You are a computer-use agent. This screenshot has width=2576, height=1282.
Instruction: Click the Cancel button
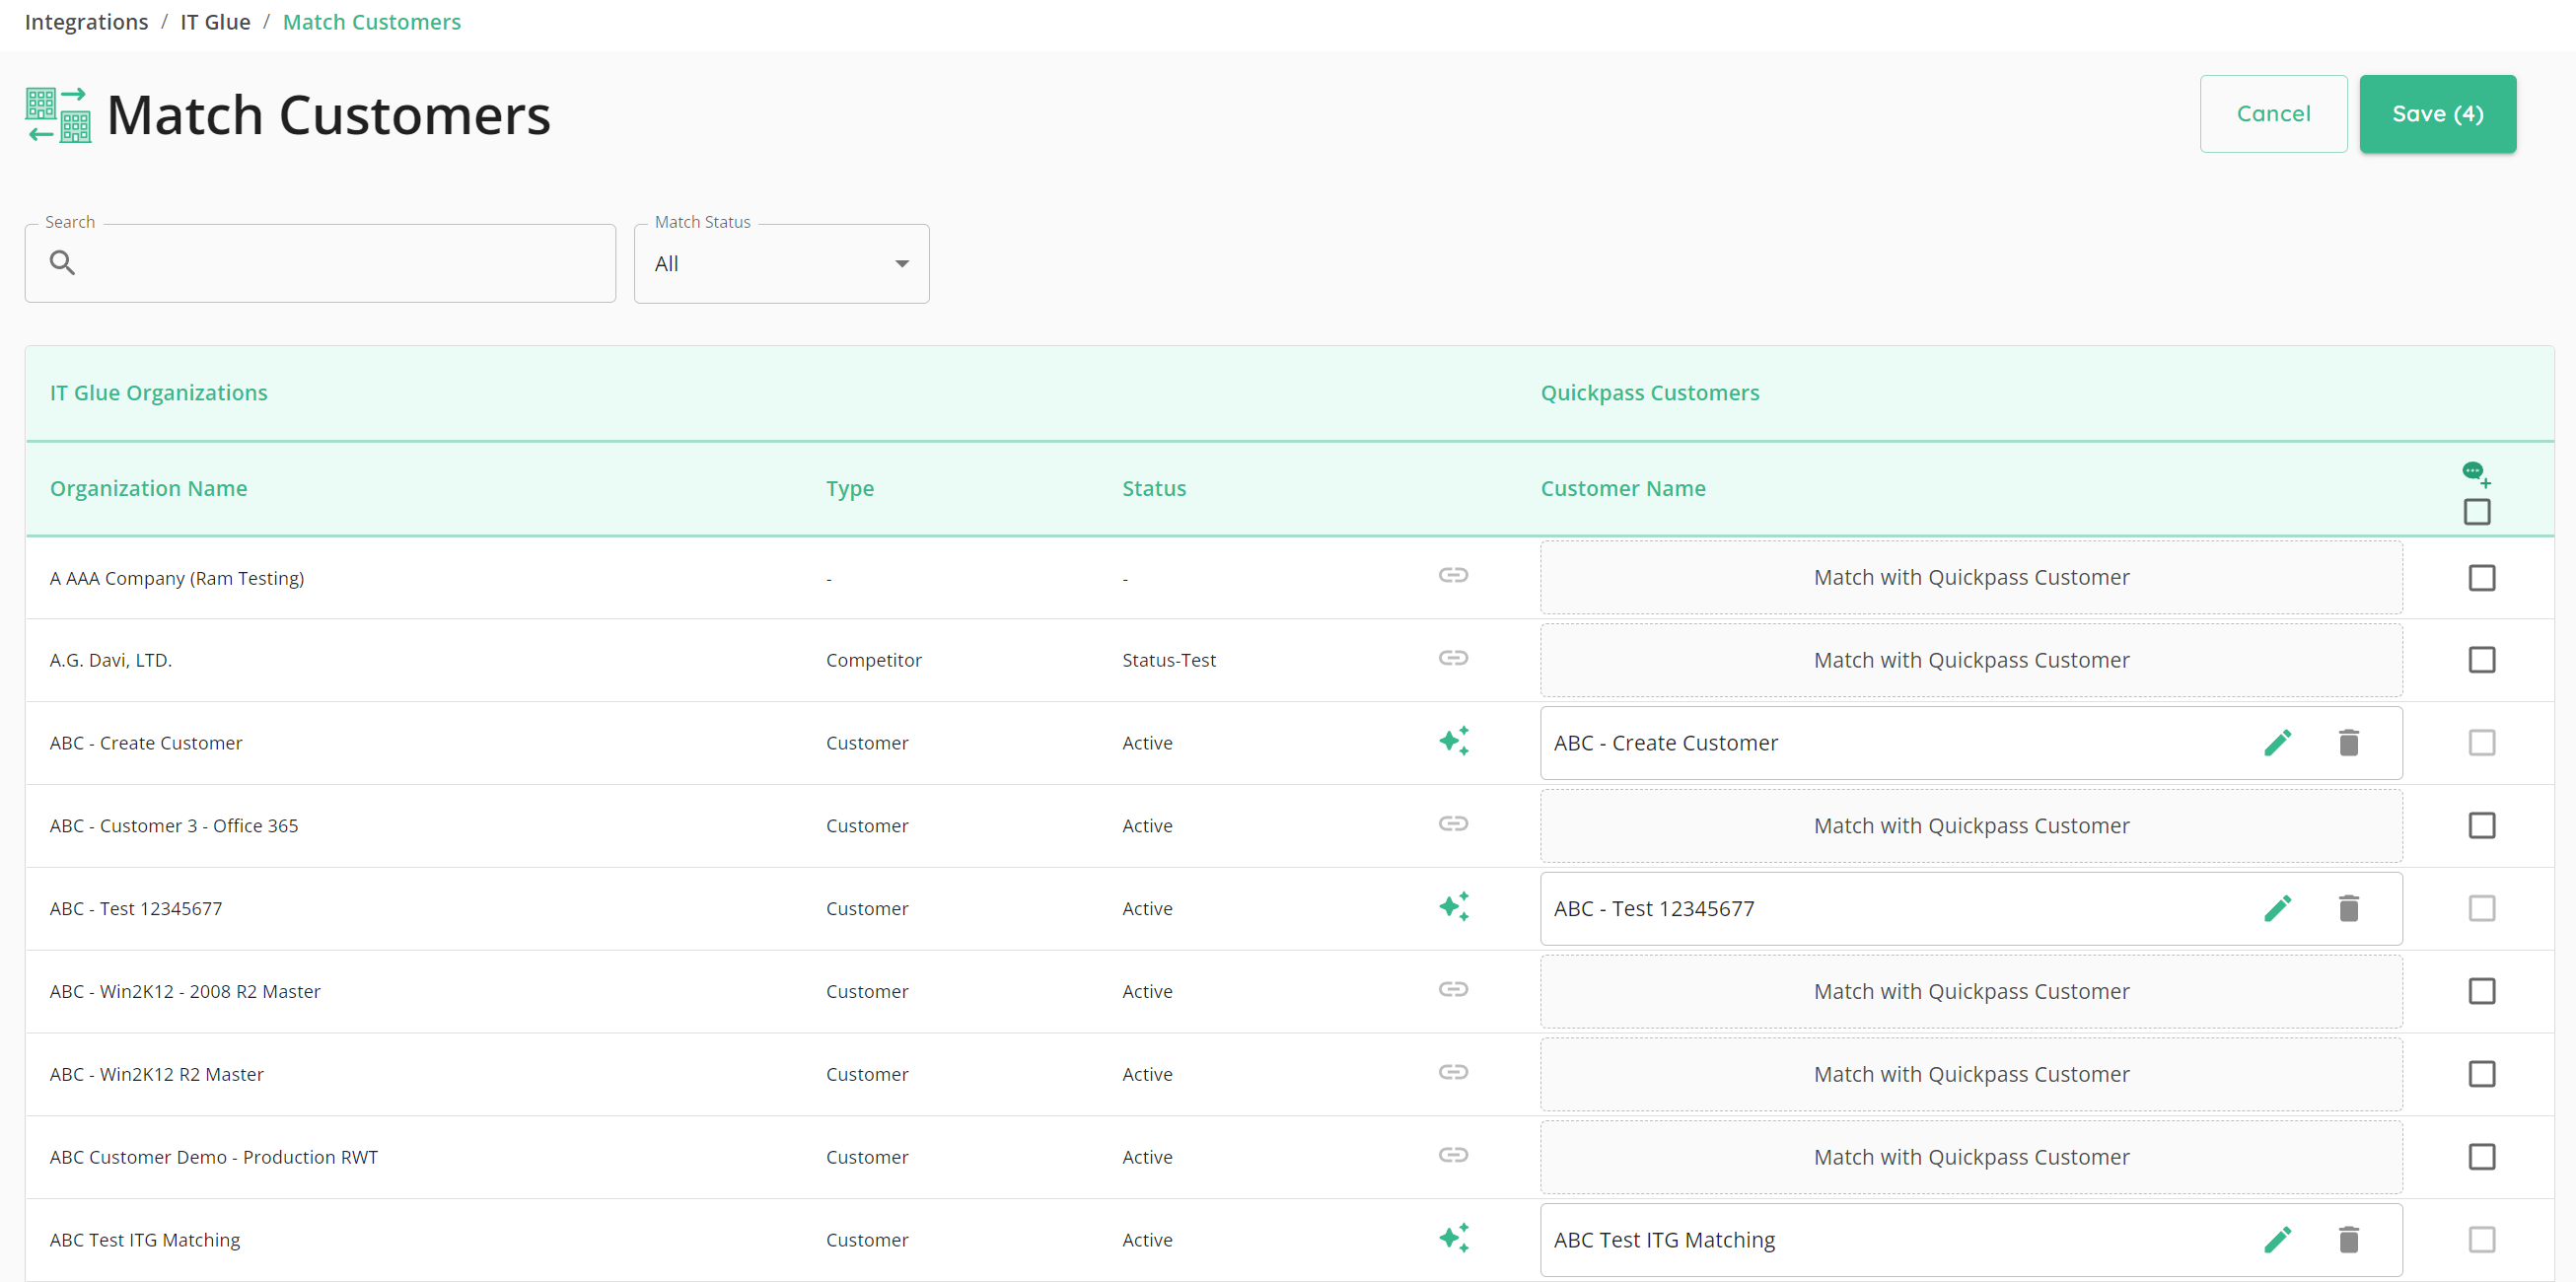tap(2273, 114)
